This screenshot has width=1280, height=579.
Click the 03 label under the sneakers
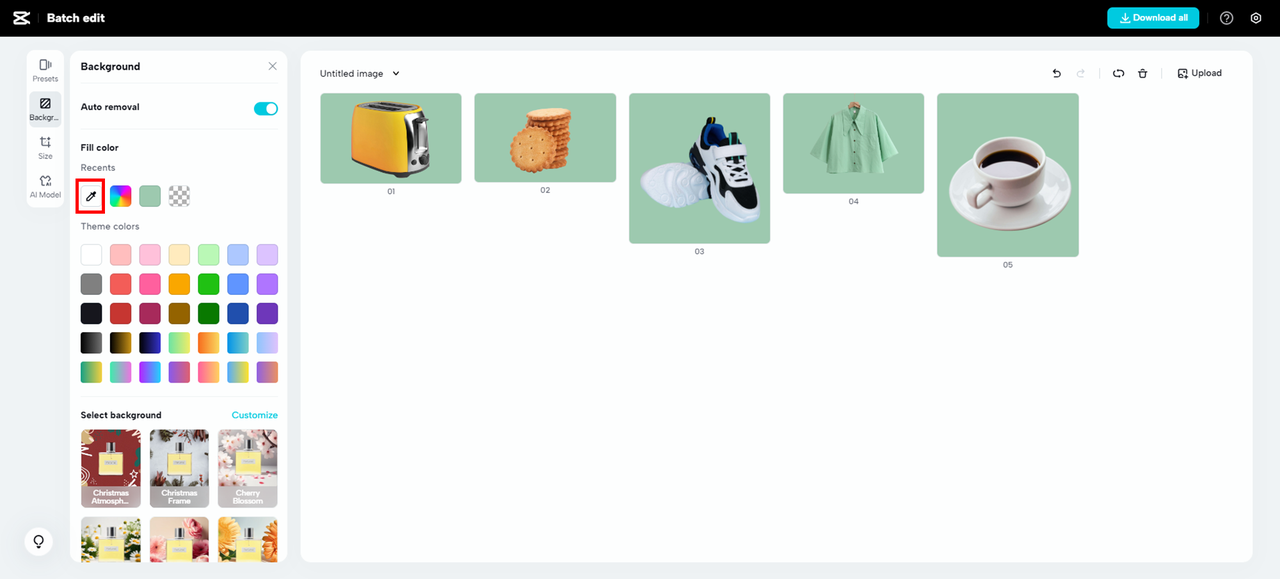(699, 252)
